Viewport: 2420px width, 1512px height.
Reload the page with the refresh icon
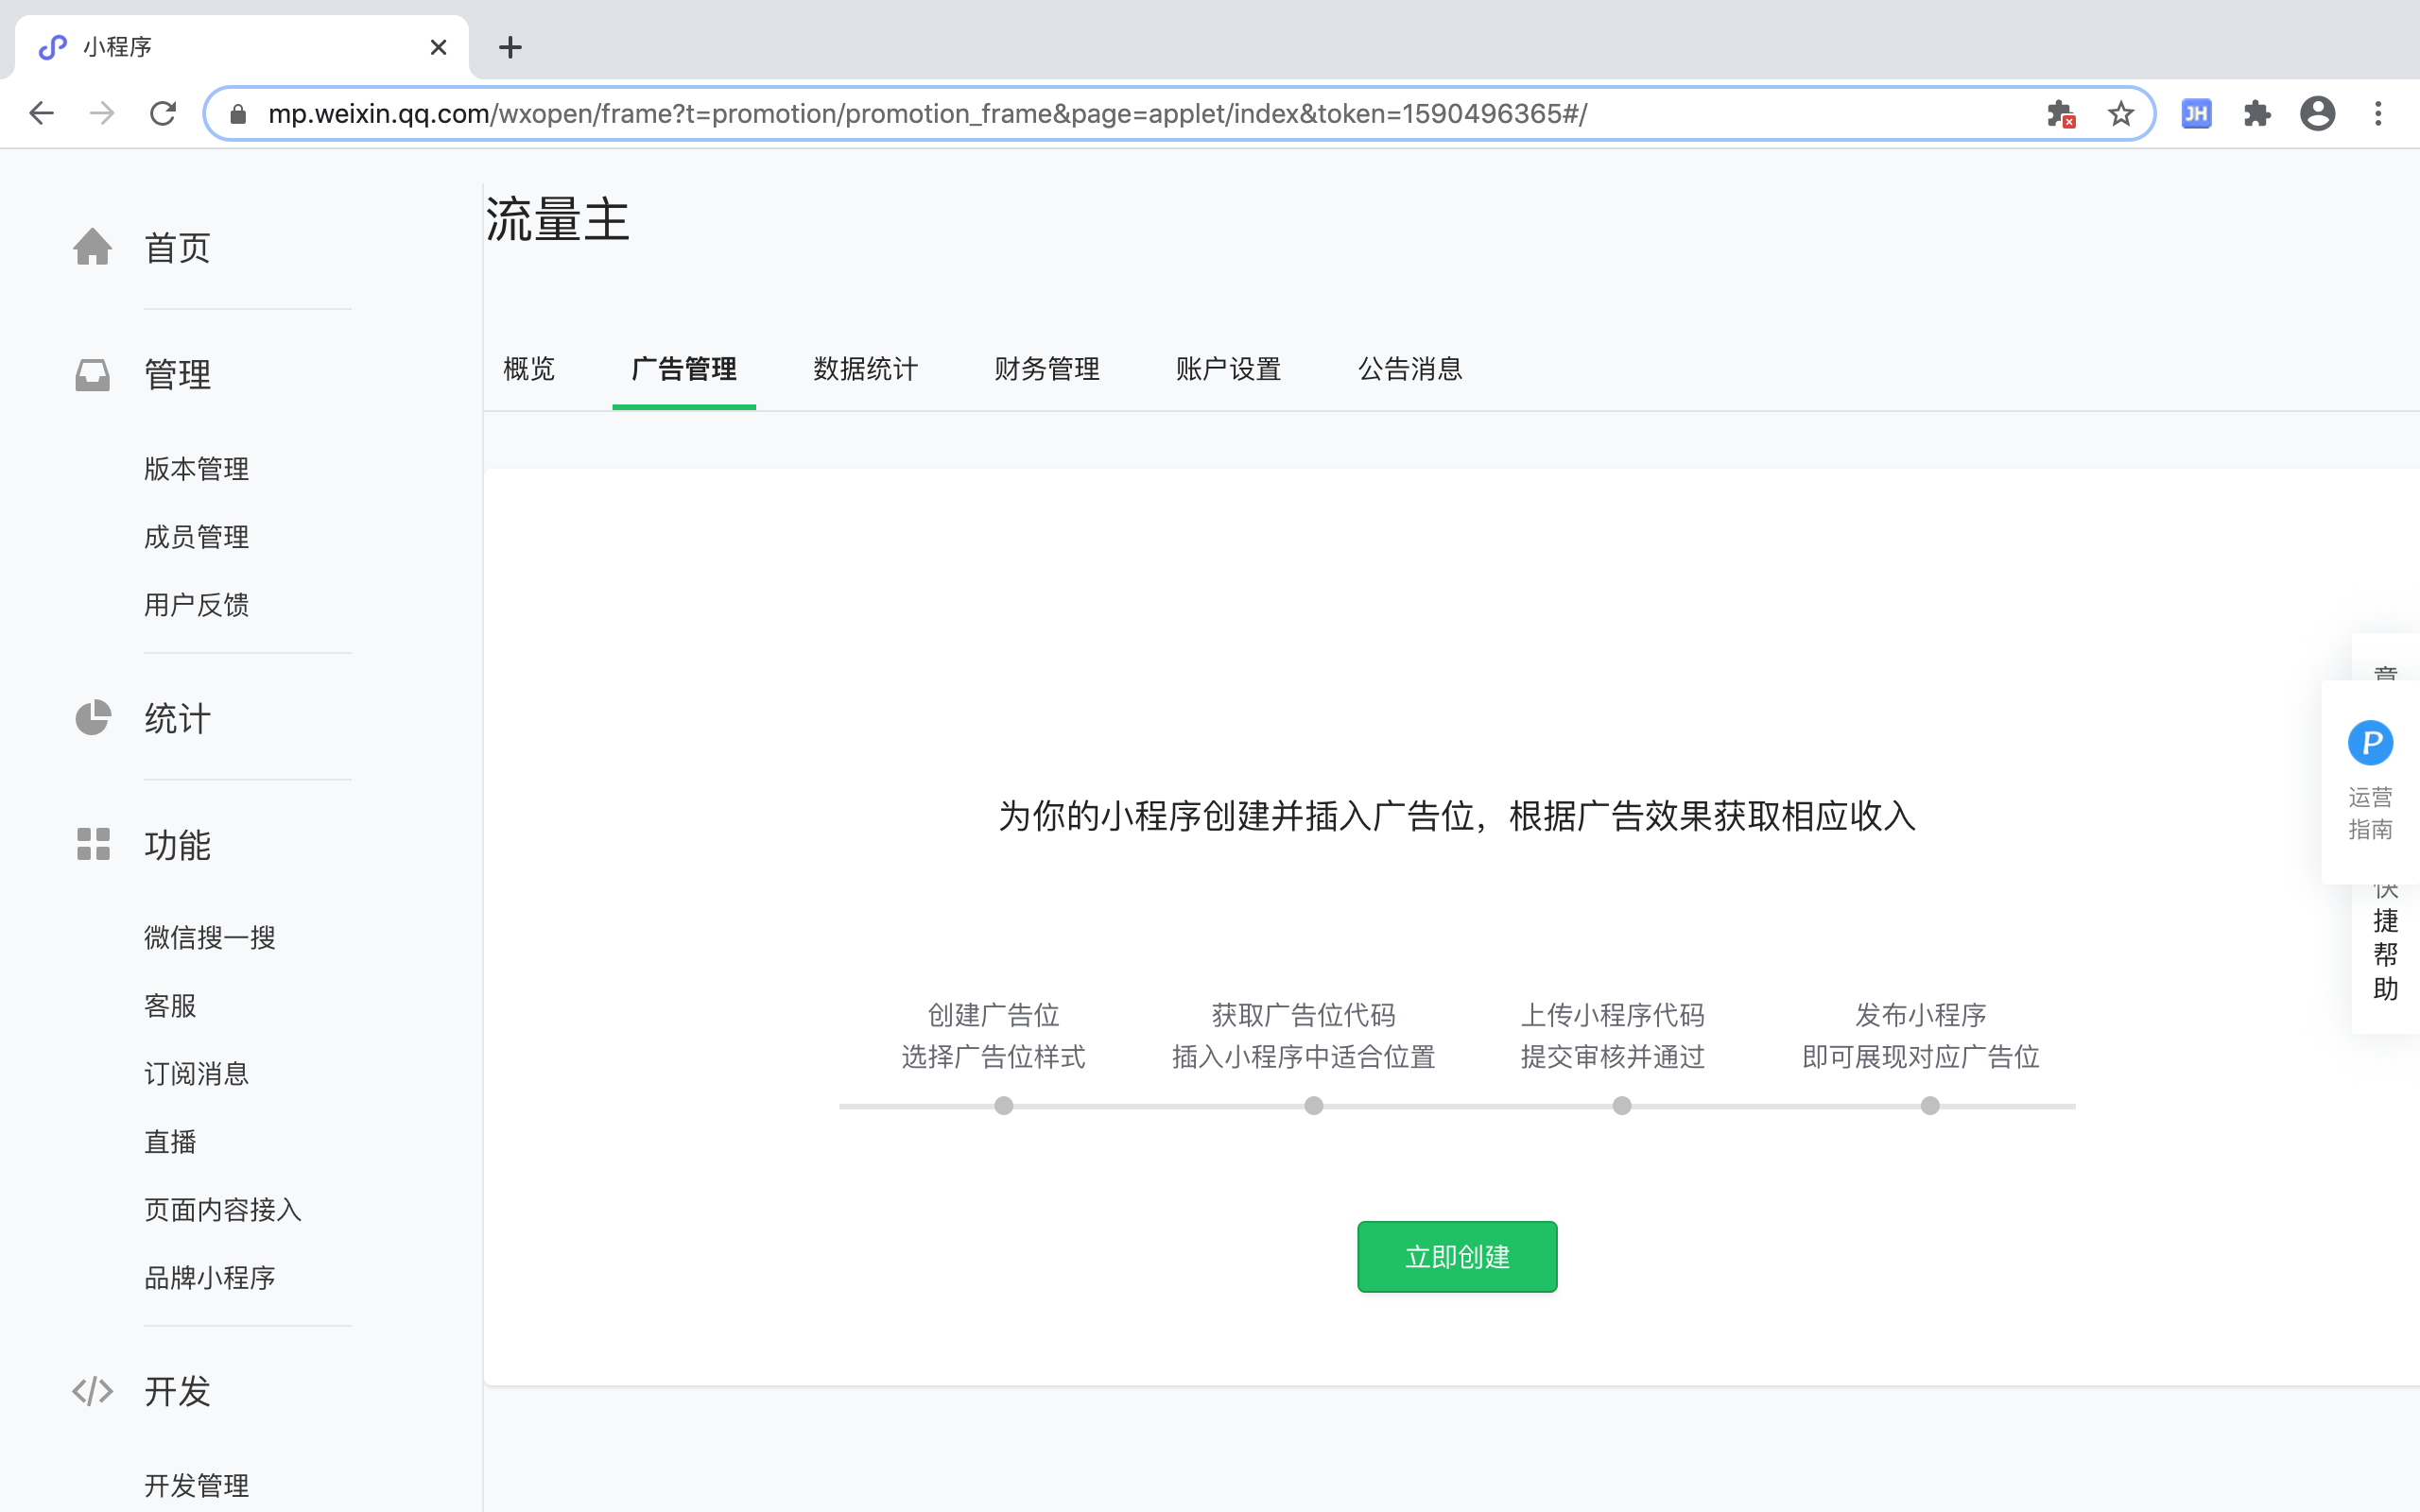click(163, 114)
